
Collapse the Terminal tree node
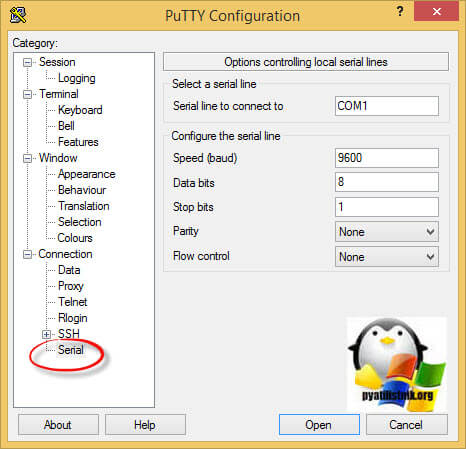coord(27,94)
